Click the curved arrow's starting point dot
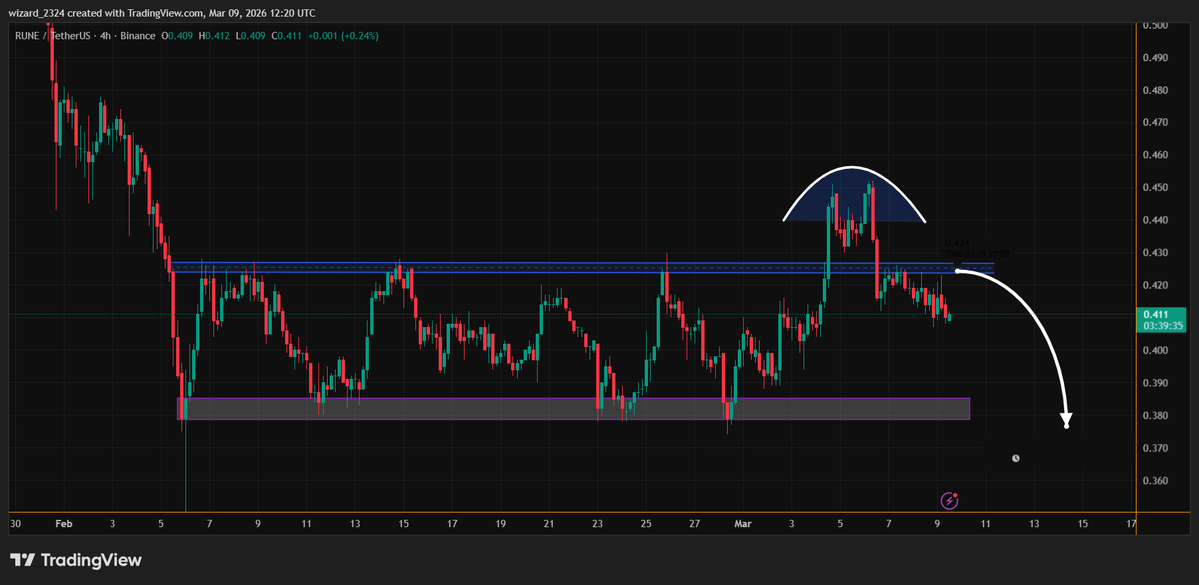Viewport: 1199px width, 585px height. click(958, 270)
